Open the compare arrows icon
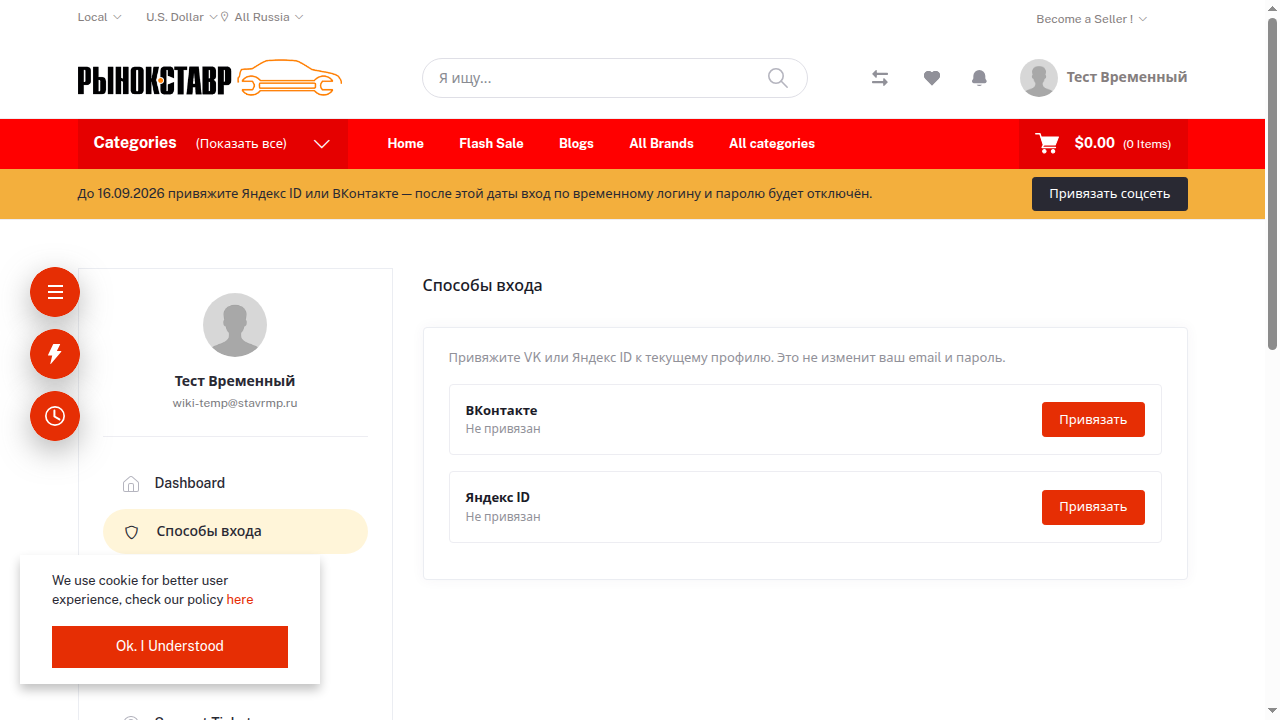The width and height of the screenshot is (1280, 720). [880, 78]
